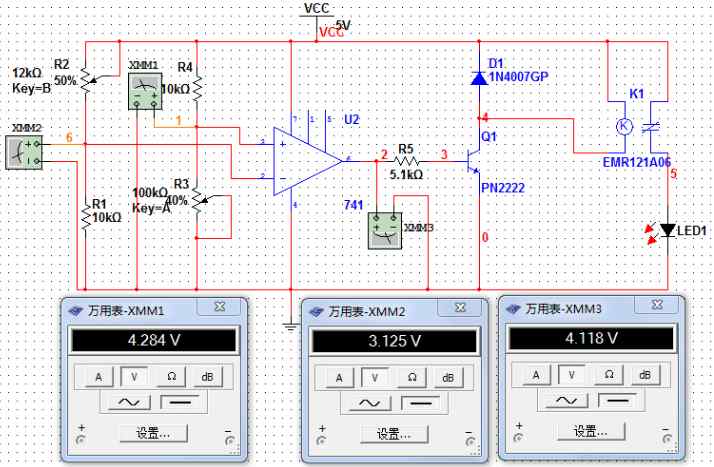This screenshot has height=467, width=714.
Task: Switch XMM3 to dB mode
Action: click(645, 375)
